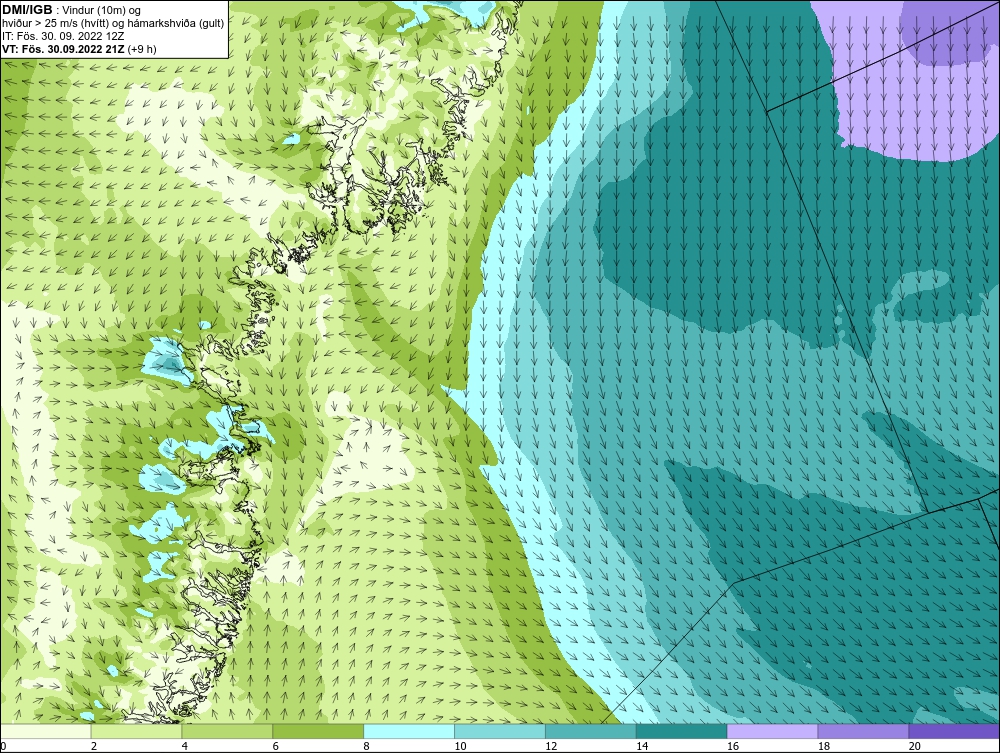1000x753 pixels.
Task: Click the 2–4 m/s light green legend swatch
Action: point(136,731)
